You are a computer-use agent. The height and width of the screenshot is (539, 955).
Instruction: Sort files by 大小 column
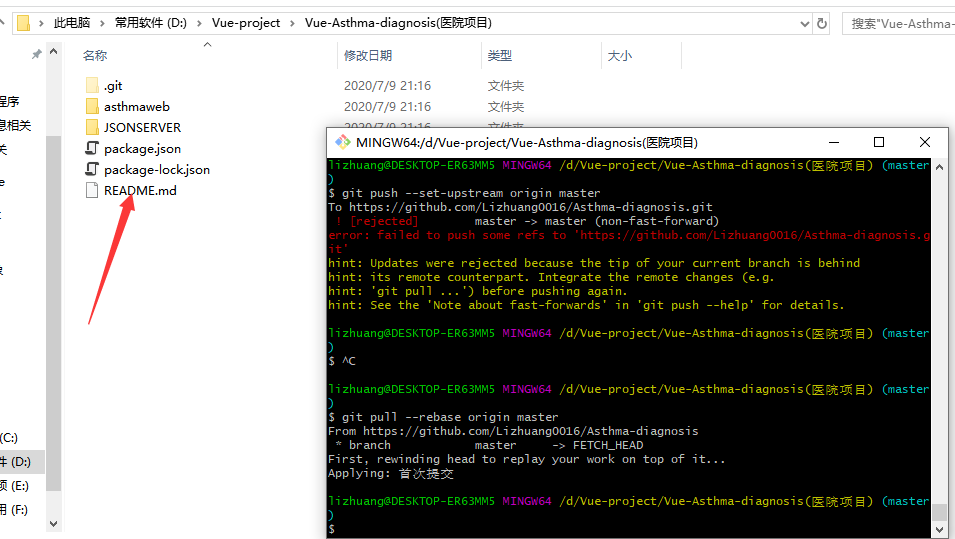(619, 55)
